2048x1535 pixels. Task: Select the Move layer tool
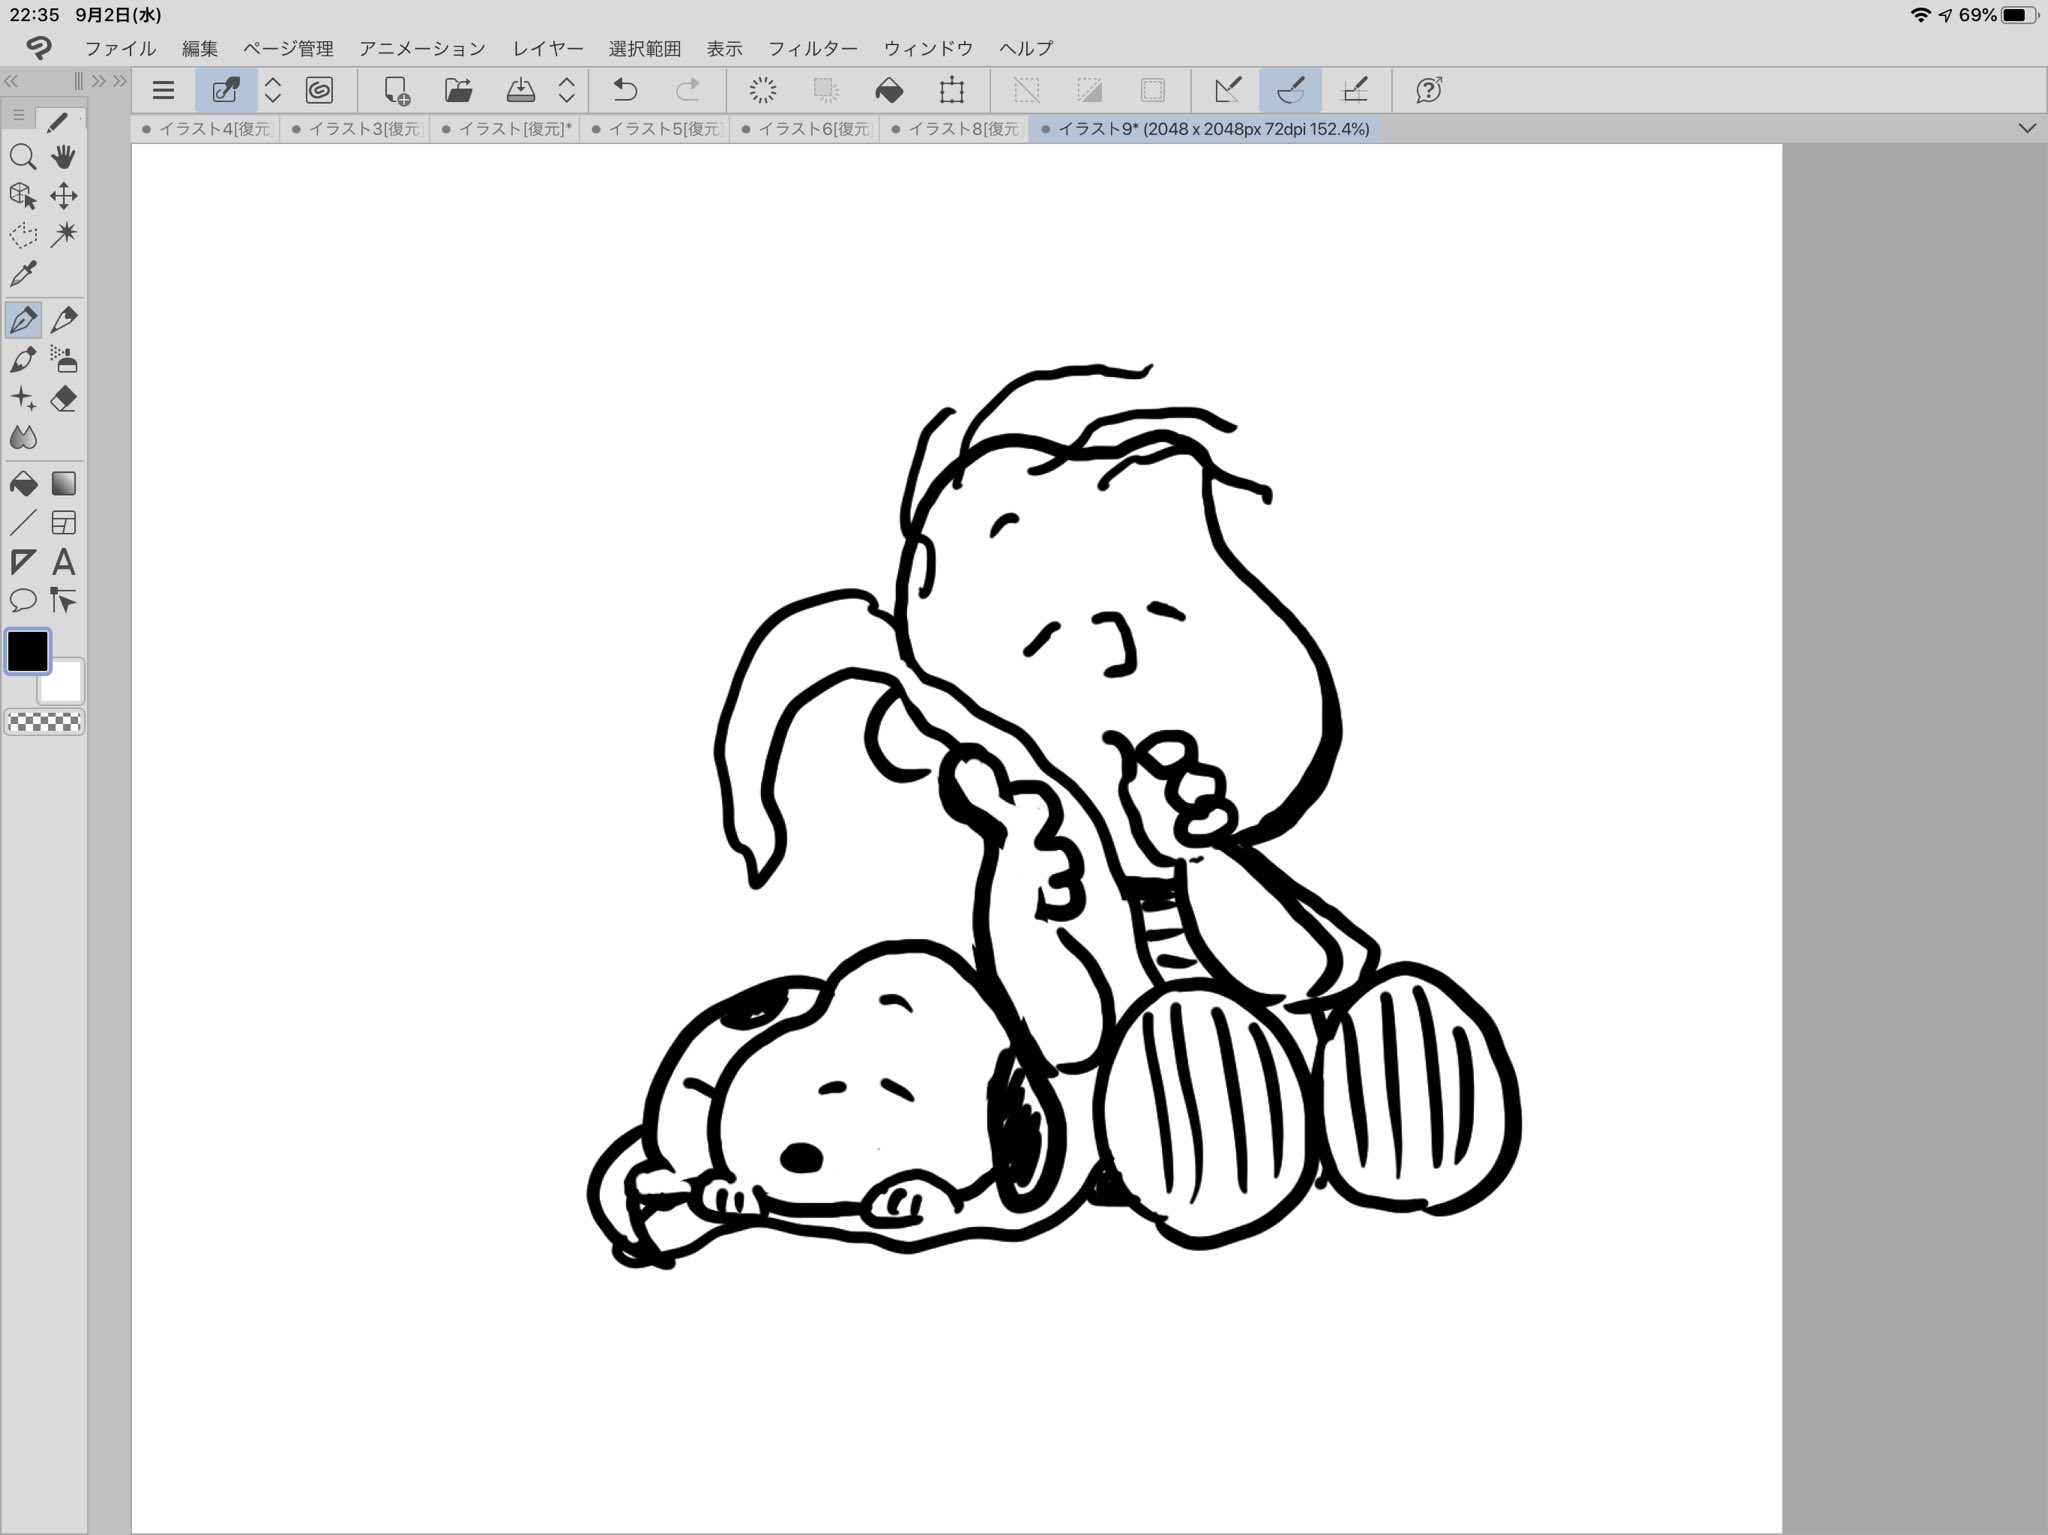click(63, 196)
